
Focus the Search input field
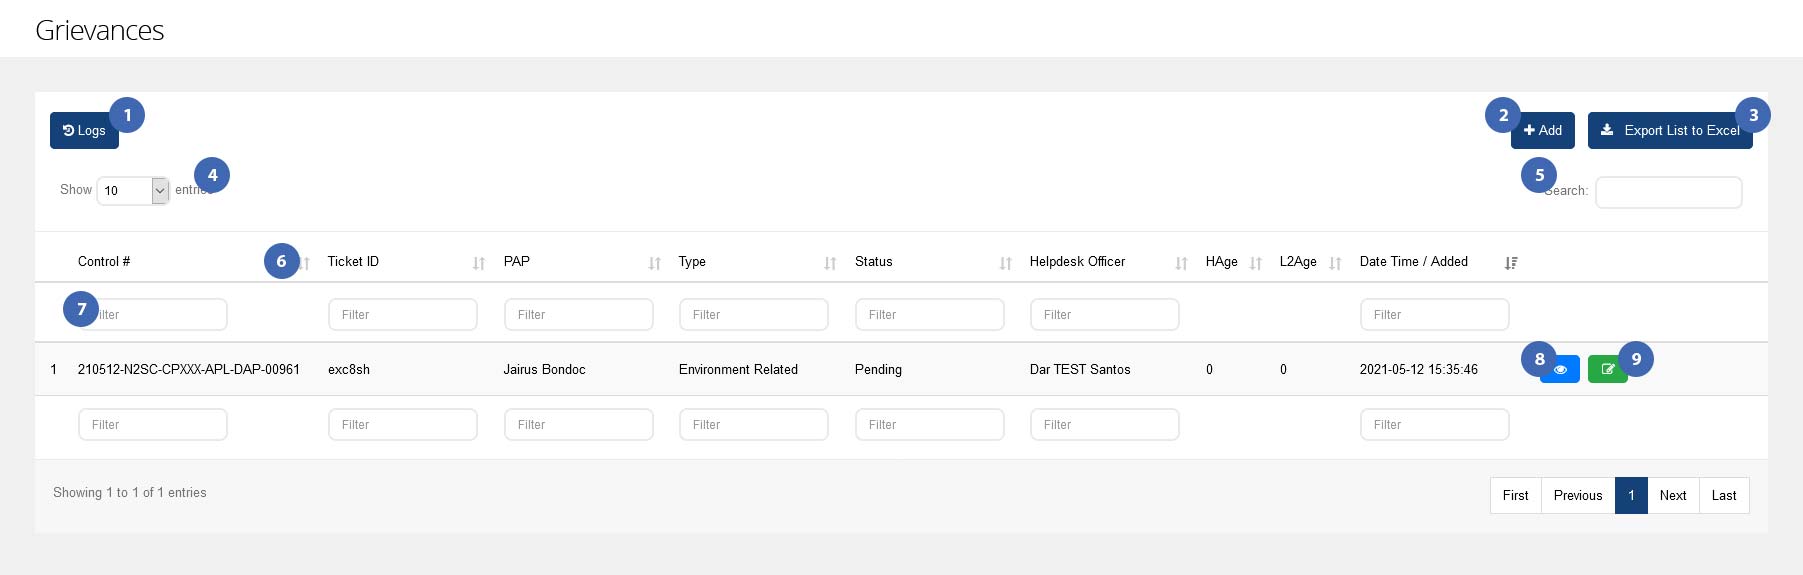pyautogui.click(x=1668, y=193)
